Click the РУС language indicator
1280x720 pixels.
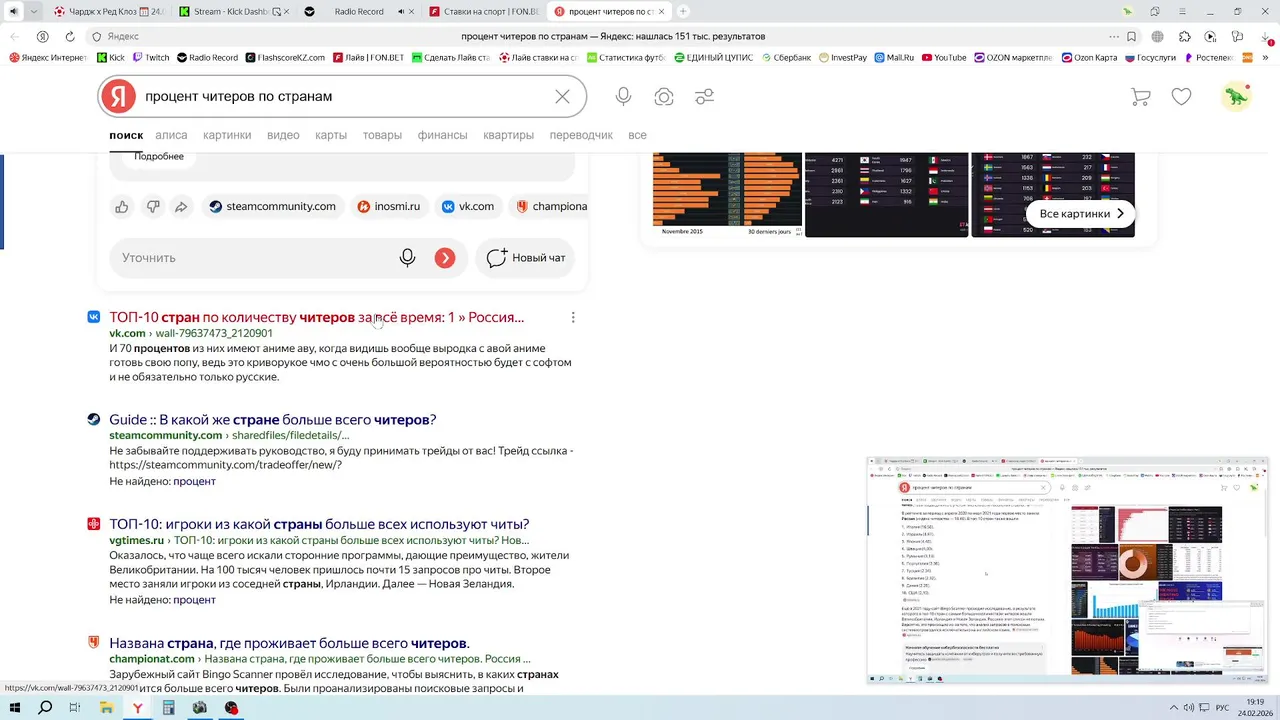(x=1222, y=708)
